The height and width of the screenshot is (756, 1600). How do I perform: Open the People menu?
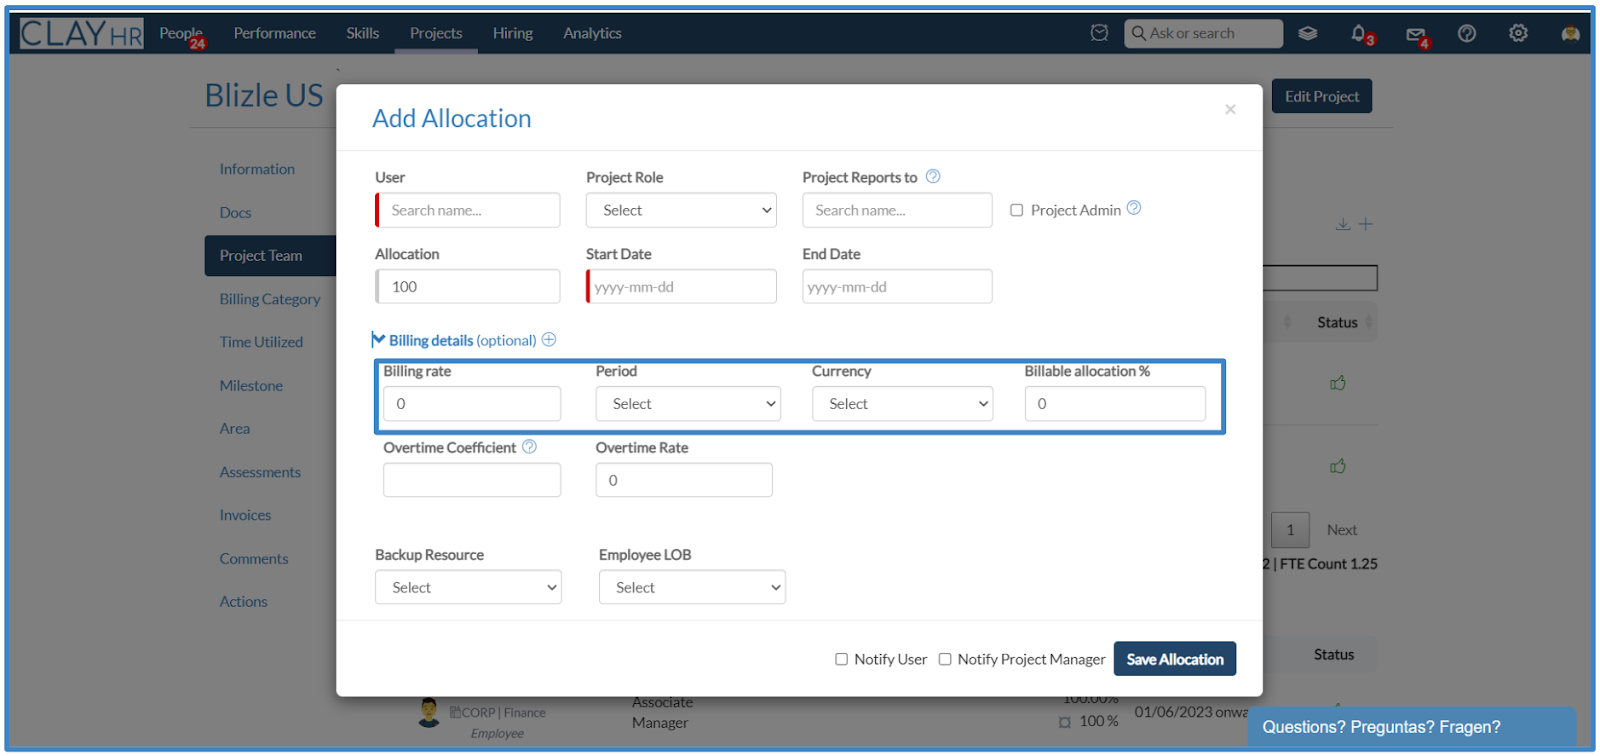[181, 33]
